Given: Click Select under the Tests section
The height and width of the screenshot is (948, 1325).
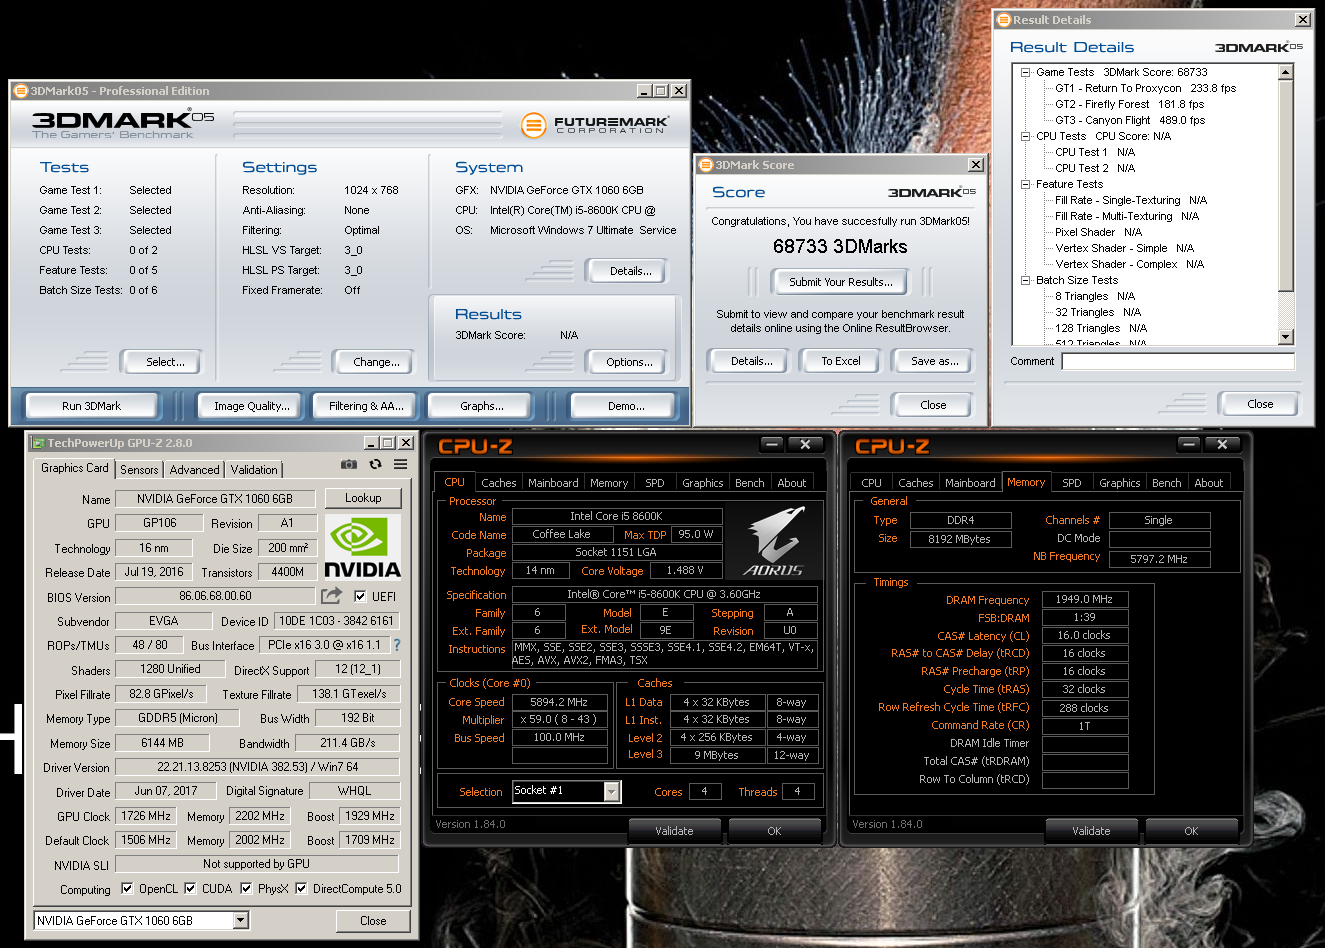Looking at the screenshot, I should coord(161,362).
